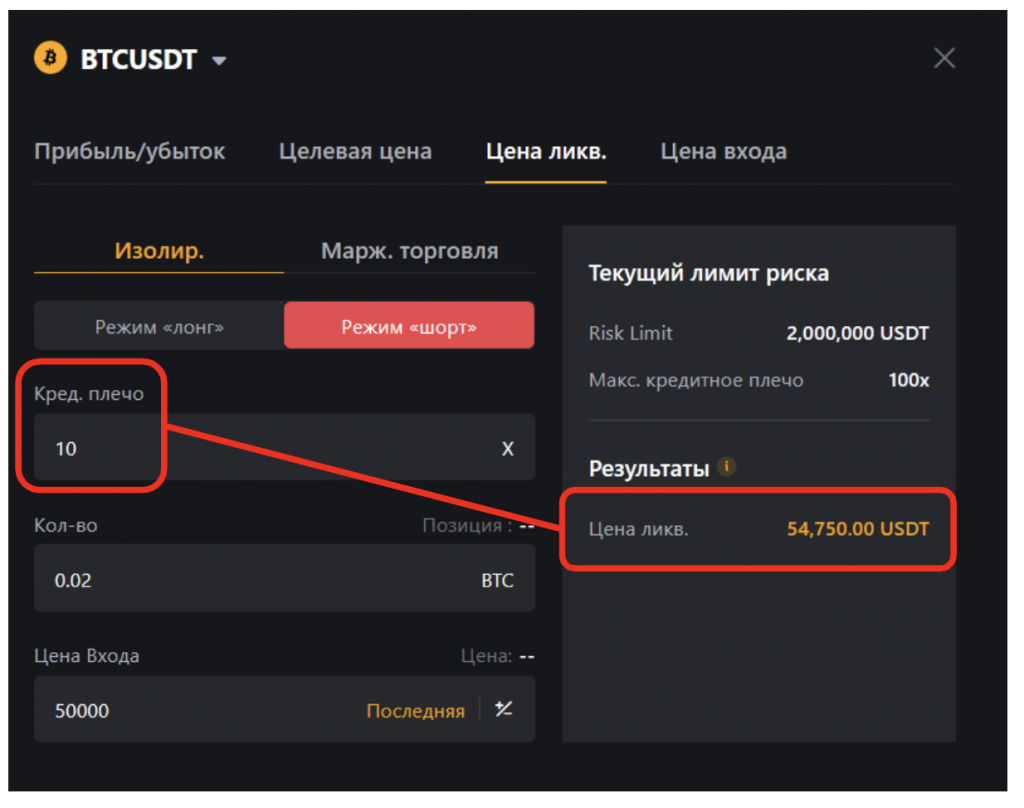The height and width of the screenshot is (808, 1024).
Task: Click the Цена: -- label
Action: point(497,656)
